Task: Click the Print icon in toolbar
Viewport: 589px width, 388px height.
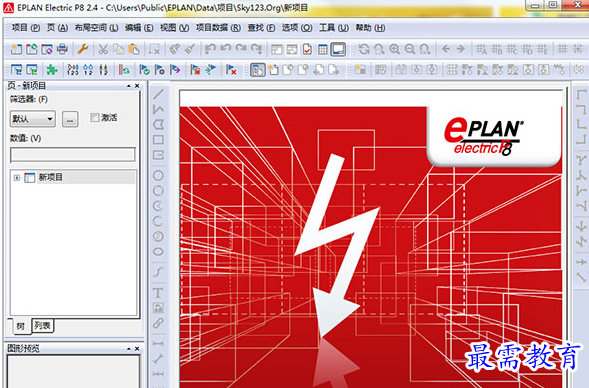Action: [62, 49]
